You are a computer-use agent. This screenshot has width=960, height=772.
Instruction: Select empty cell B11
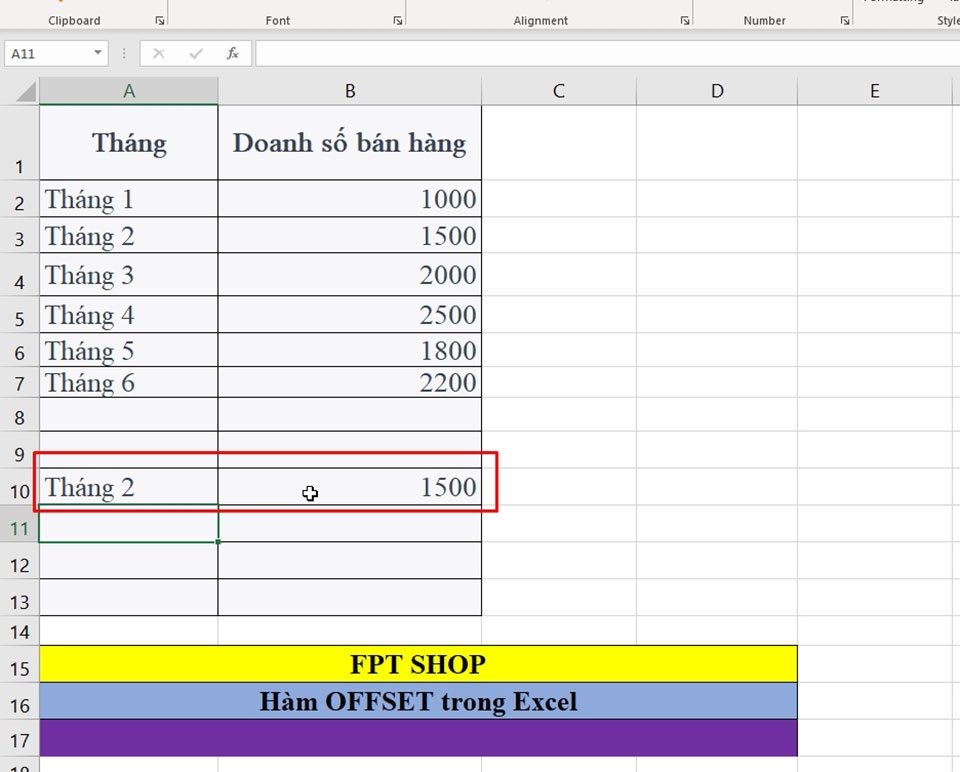(350, 524)
